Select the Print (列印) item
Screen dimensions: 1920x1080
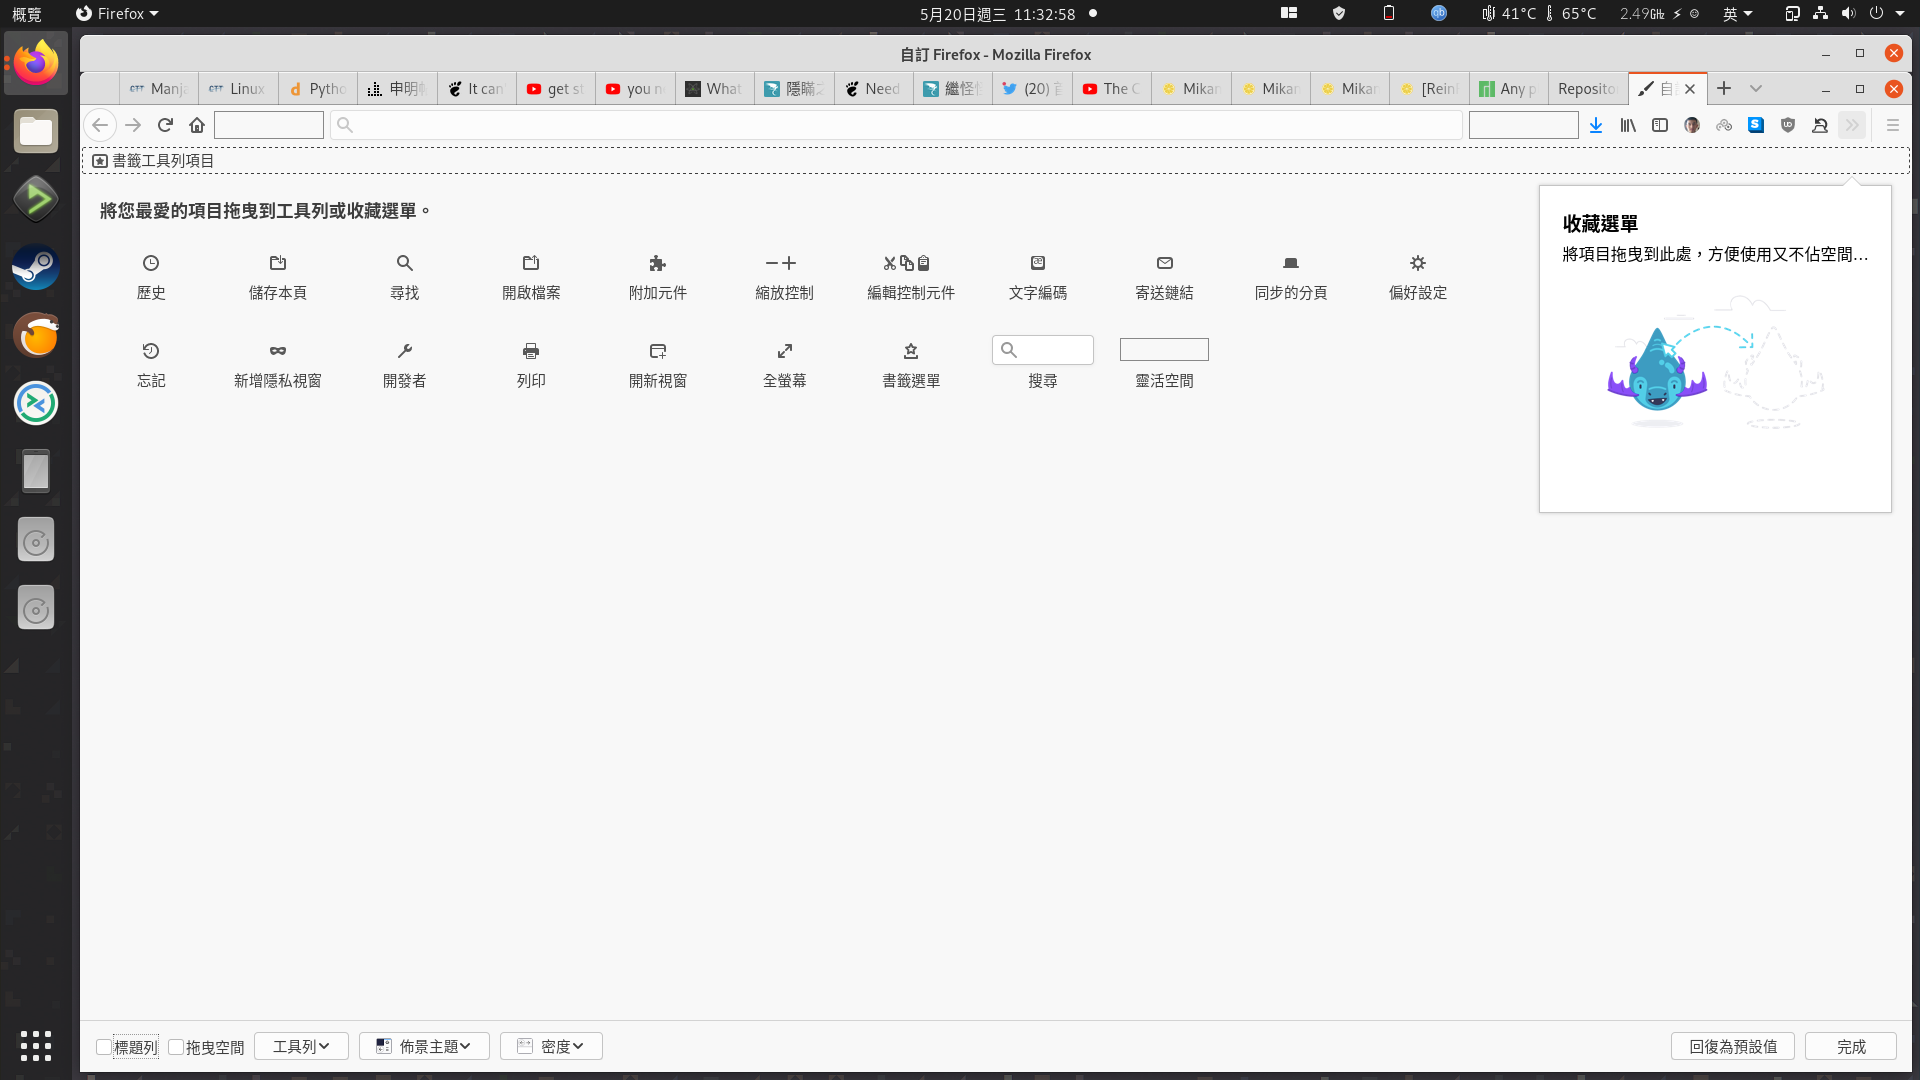click(x=531, y=365)
